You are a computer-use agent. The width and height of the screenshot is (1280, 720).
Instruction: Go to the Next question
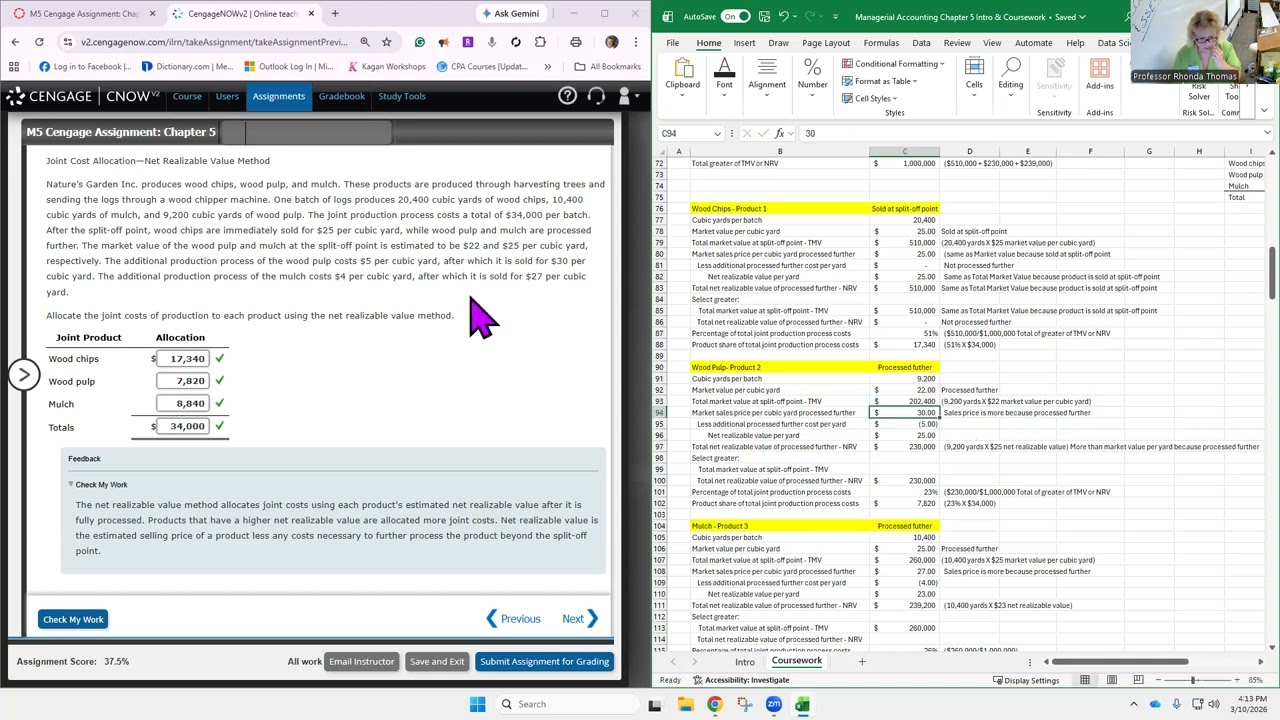[580, 619]
